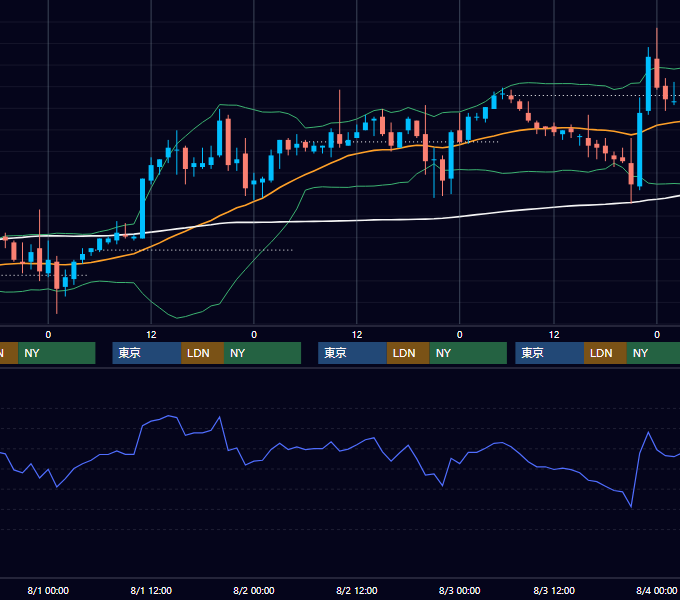This screenshot has height=600, width=680.
Task: Click the LDN session block on 8/3
Action: click(605, 353)
